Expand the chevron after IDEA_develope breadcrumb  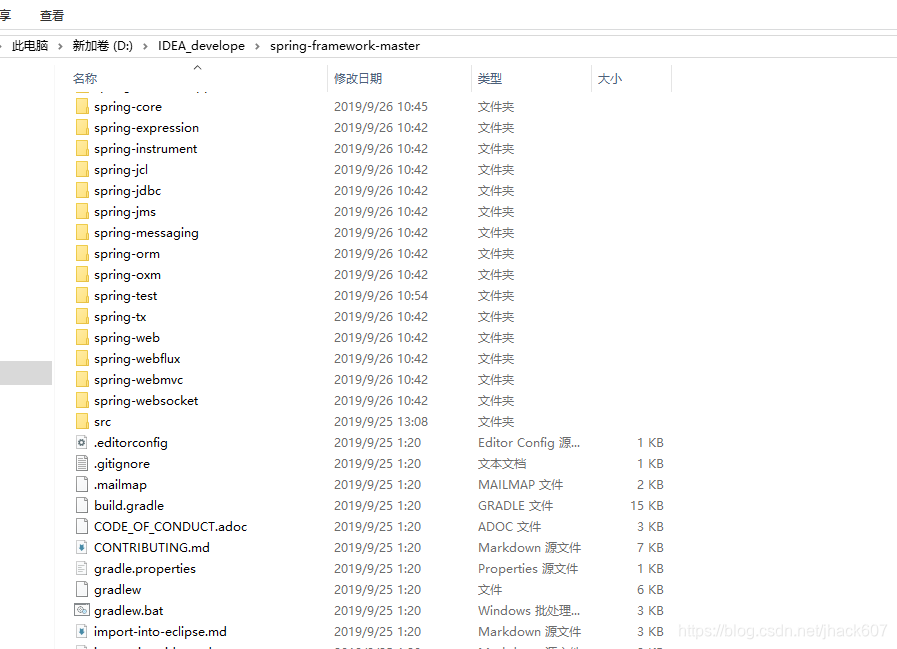pos(257,46)
